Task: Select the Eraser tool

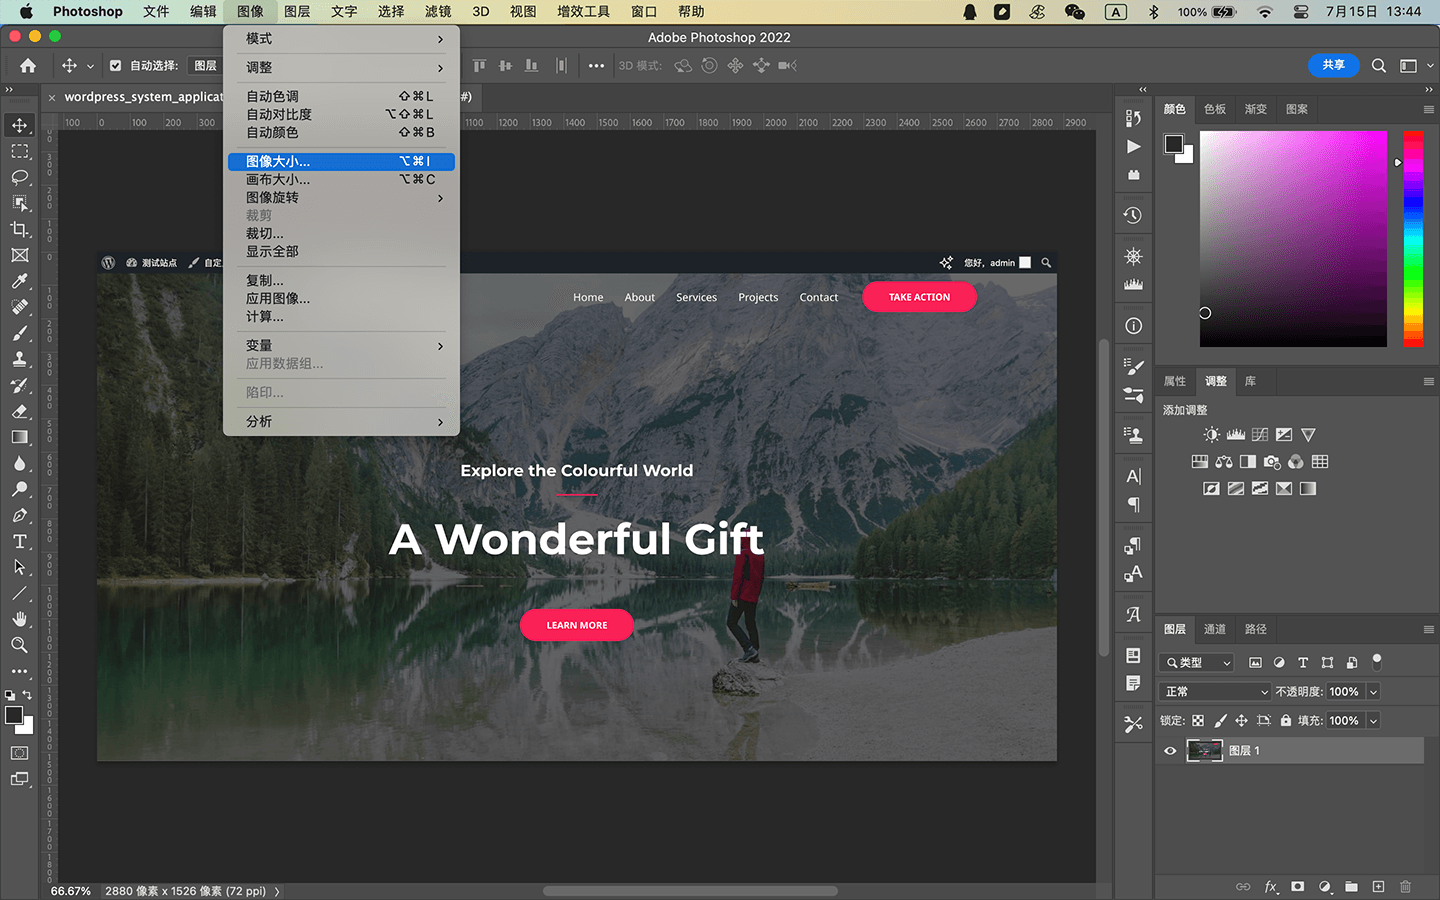Action: pos(19,411)
